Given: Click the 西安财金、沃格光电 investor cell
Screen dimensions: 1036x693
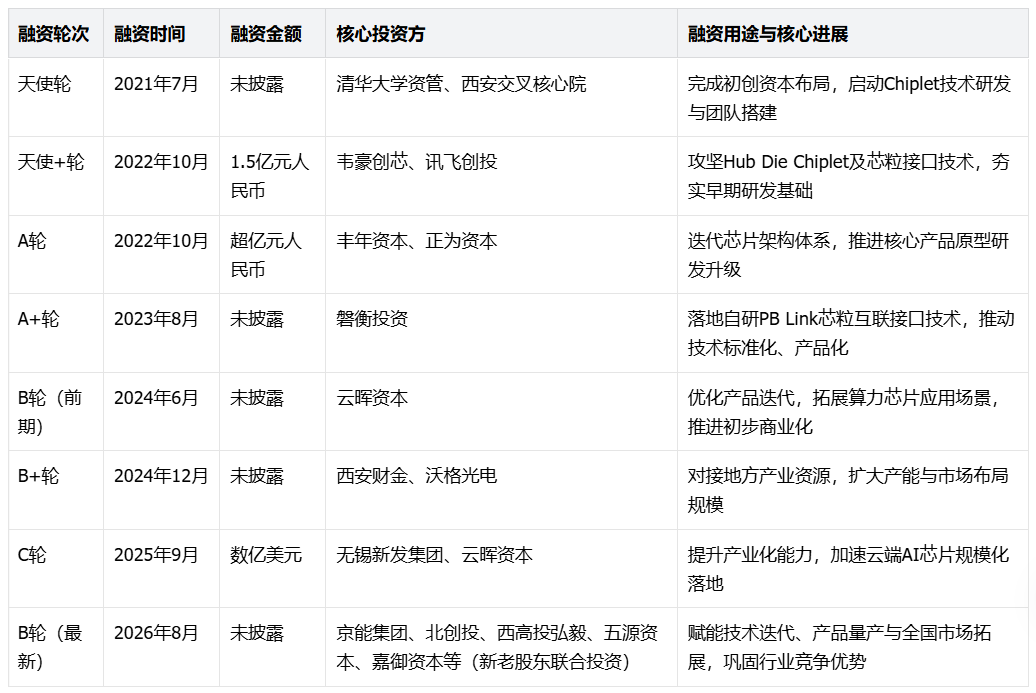Looking at the screenshot, I should (501, 490).
